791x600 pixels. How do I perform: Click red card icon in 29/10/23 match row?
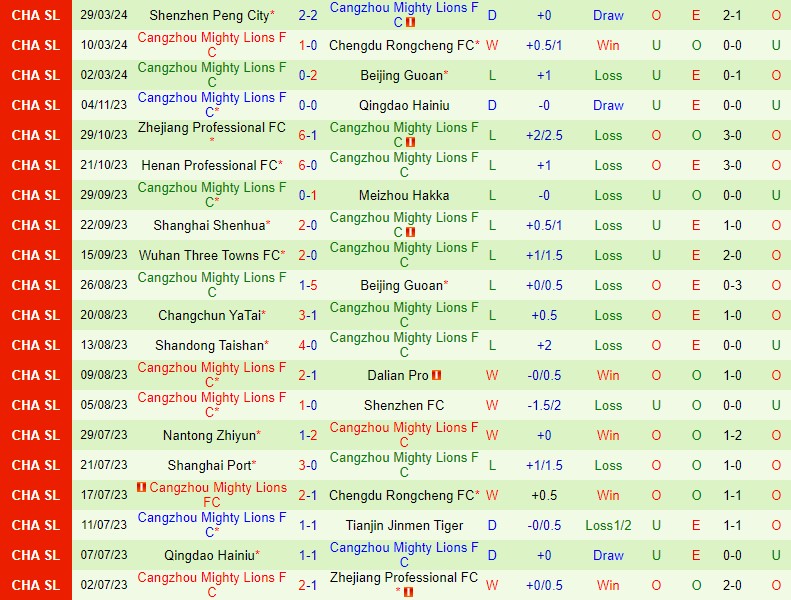point(411,142)
